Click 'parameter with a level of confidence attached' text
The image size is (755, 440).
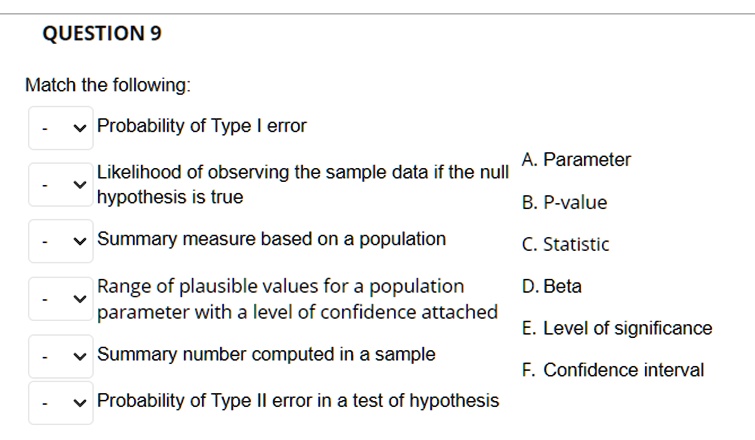(297, 312)
